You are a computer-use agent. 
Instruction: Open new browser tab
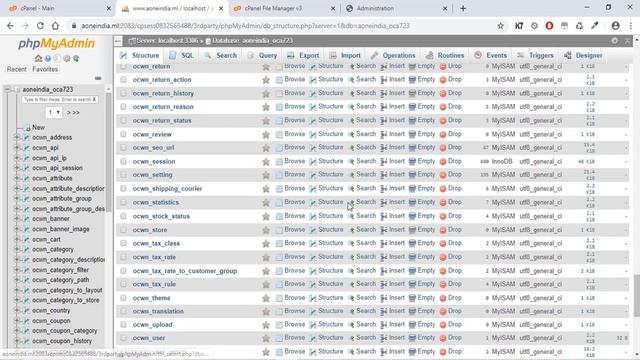coord(463,8)
